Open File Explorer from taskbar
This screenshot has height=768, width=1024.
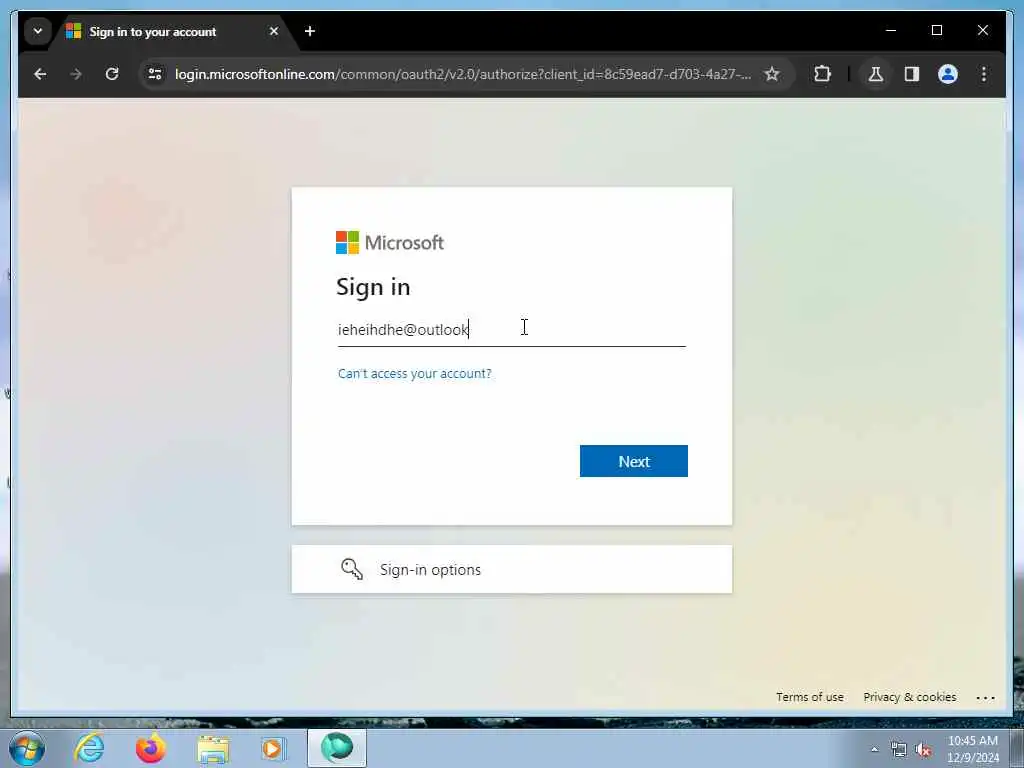point(213,748)
